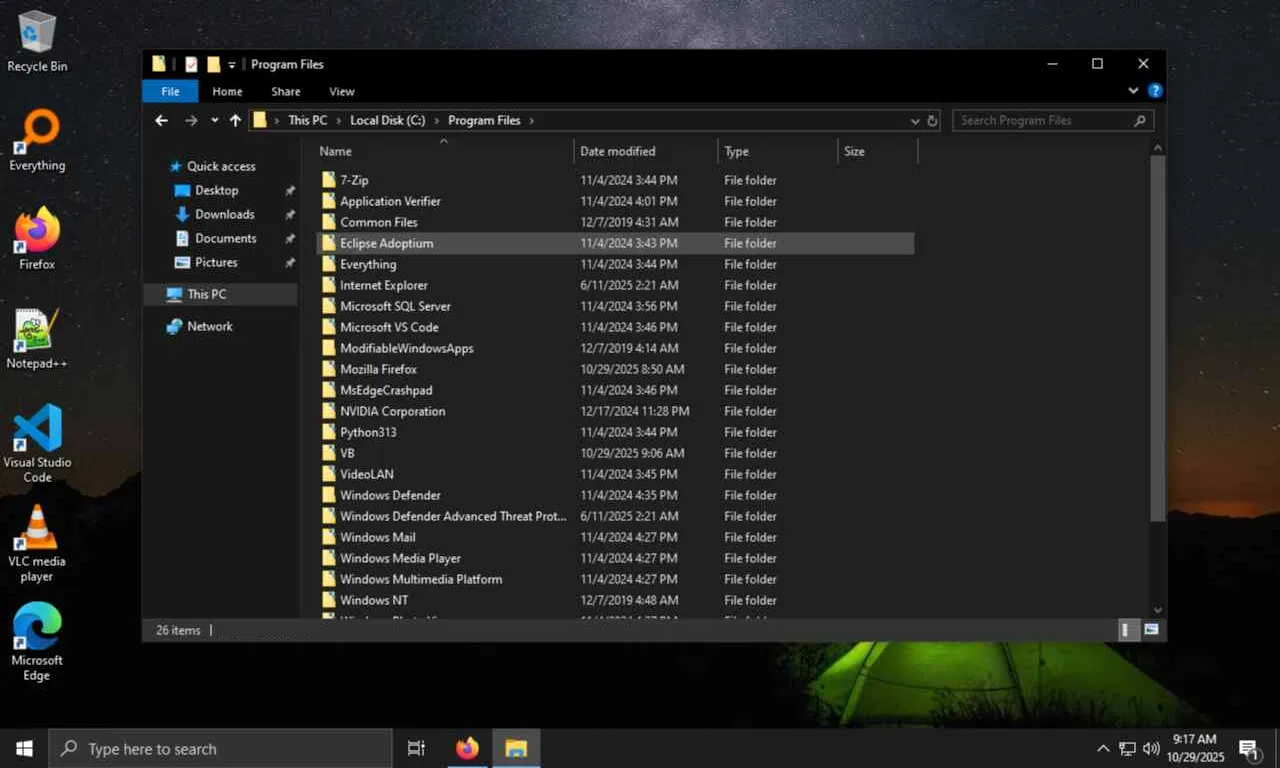This screenshot has width=1280, height=768.
Task: Open Desktop in the navigation pane
Action: [217, 190]
